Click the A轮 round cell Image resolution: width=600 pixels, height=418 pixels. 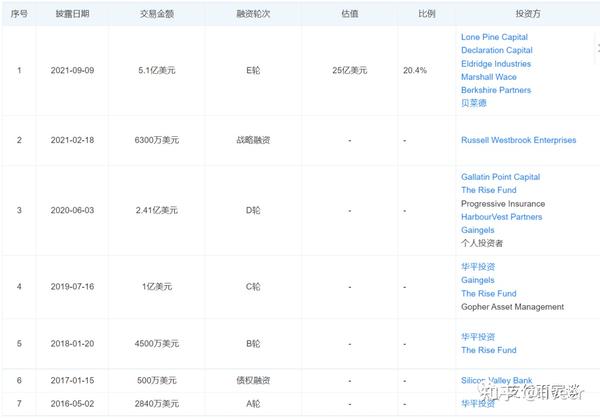tap(253, 403)
